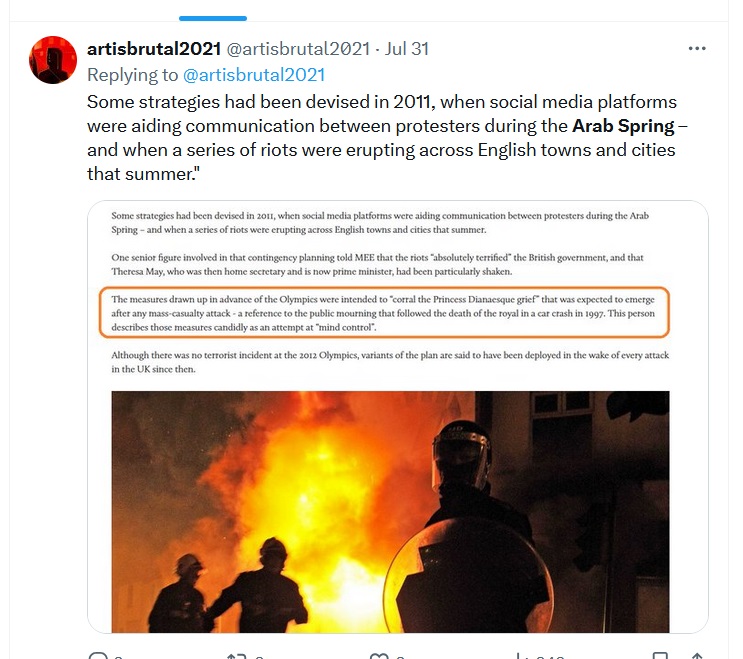Click the orange-outlined Olympics paragraph
743x659 pixels.
click(384, 313)
